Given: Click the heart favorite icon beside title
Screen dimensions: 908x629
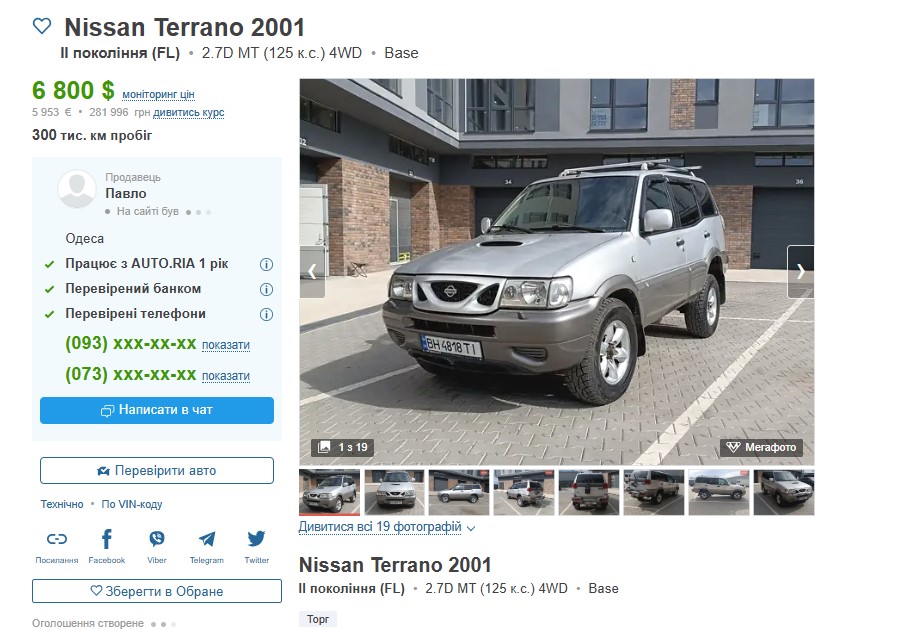Looking at the screenshot, I should [42, 26].
